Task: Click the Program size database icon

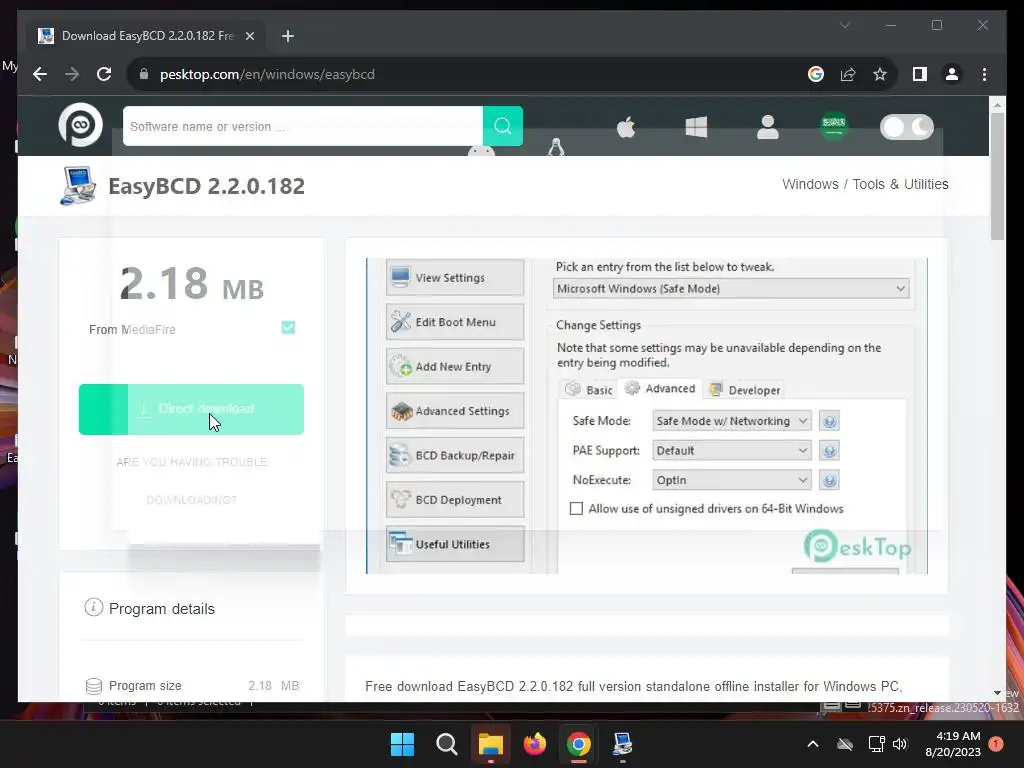Action: 94,686
